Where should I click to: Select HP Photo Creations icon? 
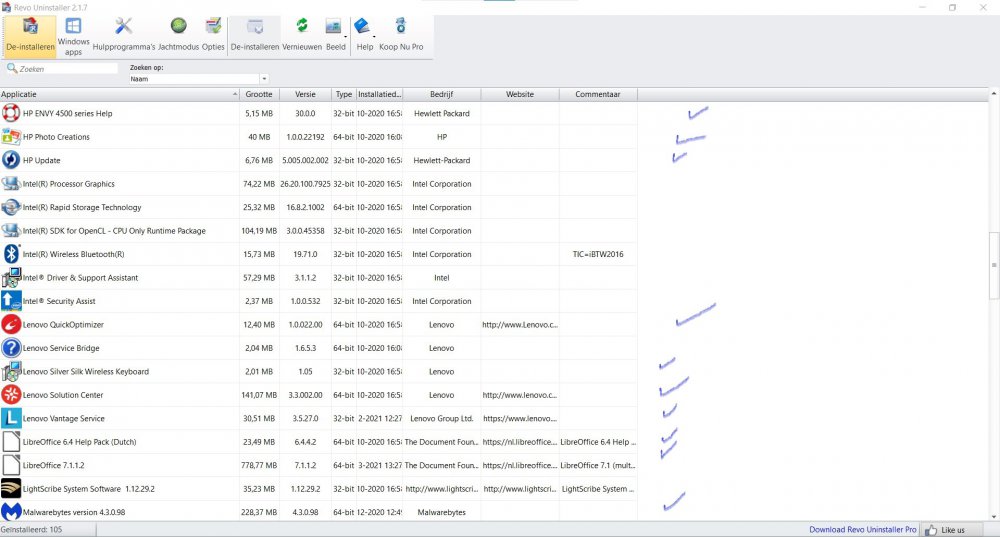click(11, 137)
